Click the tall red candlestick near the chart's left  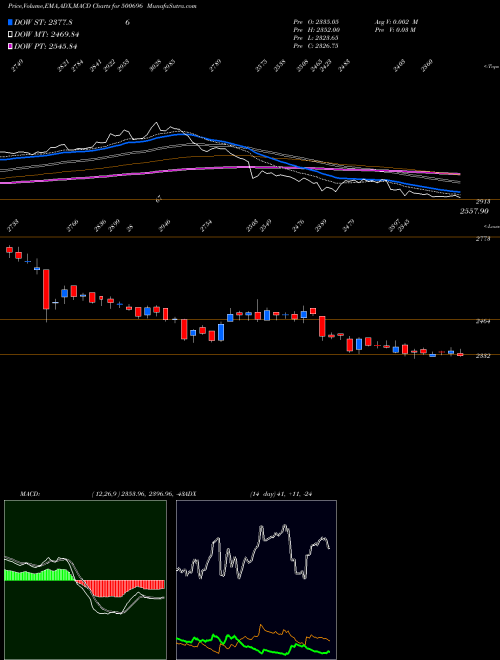click(46, 289)
